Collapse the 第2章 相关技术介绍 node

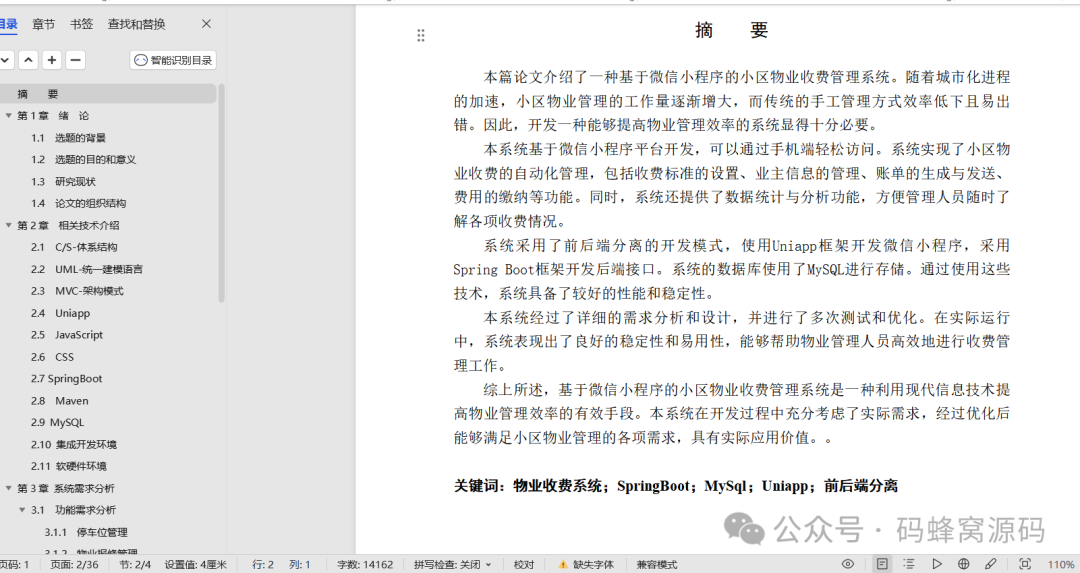point(8,225)
